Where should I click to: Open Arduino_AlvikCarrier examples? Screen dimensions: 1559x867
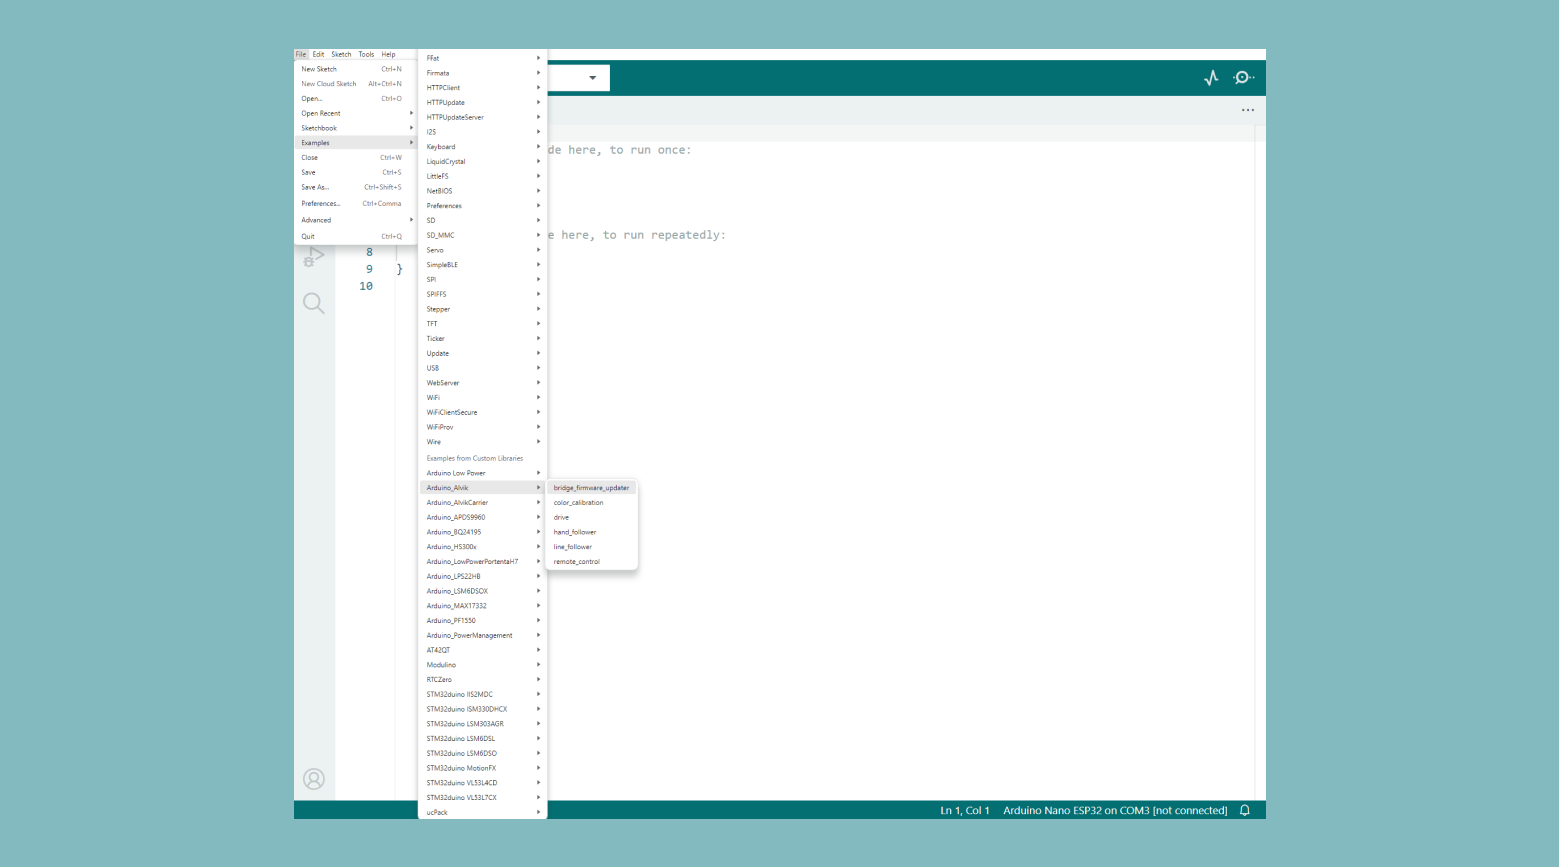[482, 503]
